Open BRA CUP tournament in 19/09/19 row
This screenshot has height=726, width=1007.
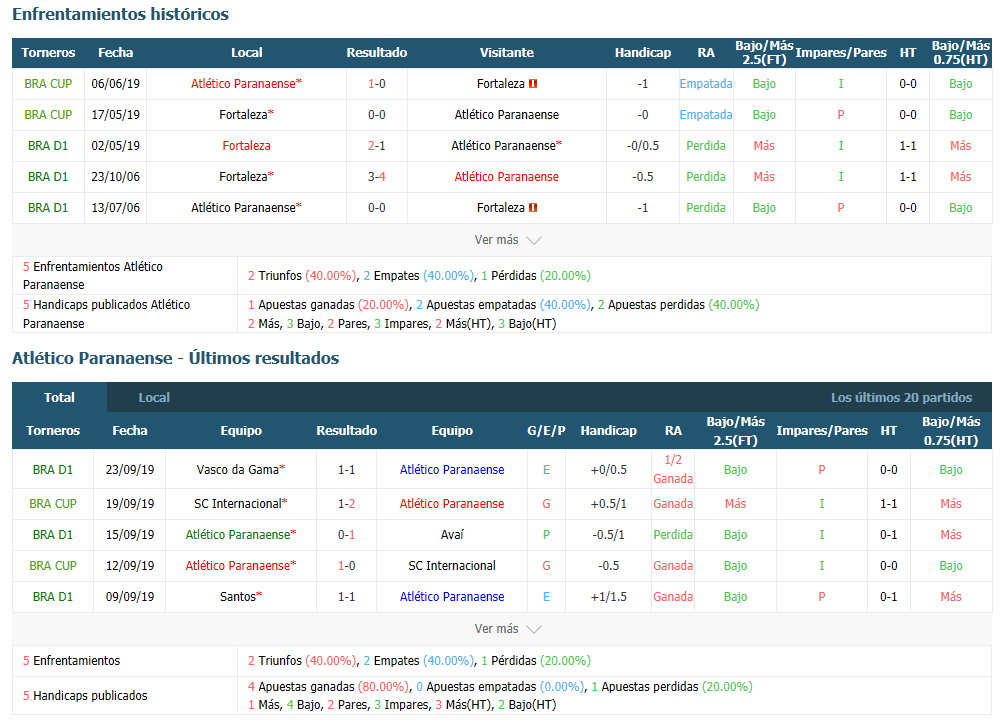[53, 504]
